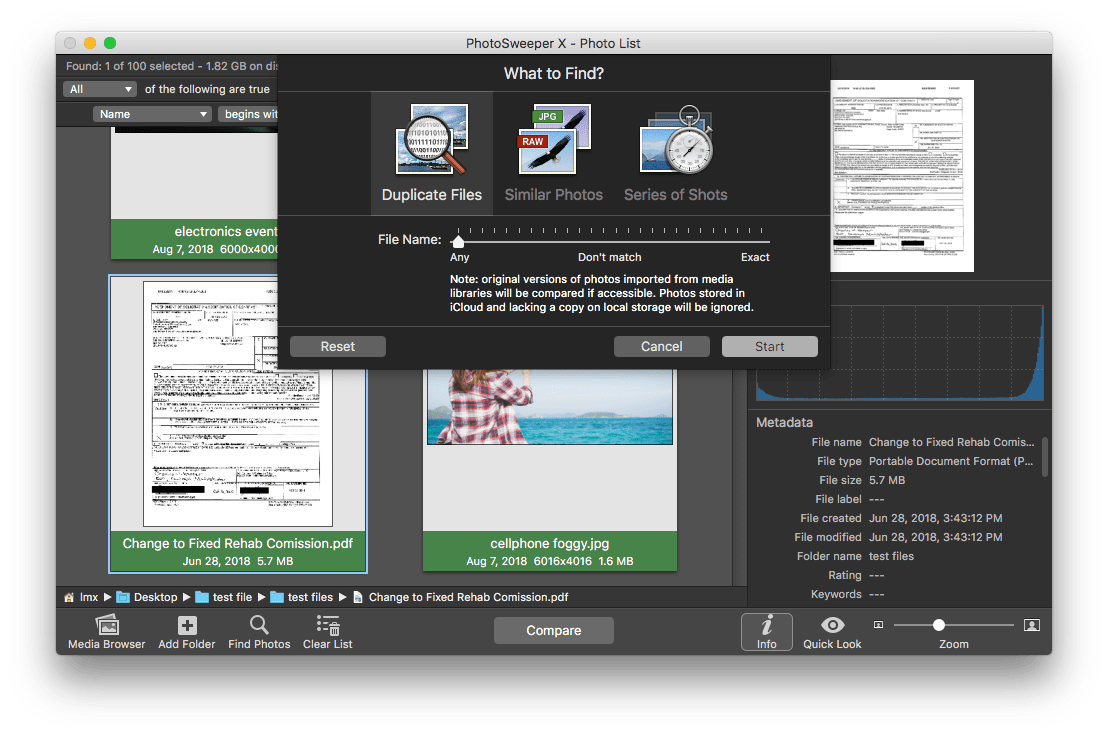Screen dimensions: 1108x735
Task: Open the 'All' match condition dropdown
Action: (100, 89)
